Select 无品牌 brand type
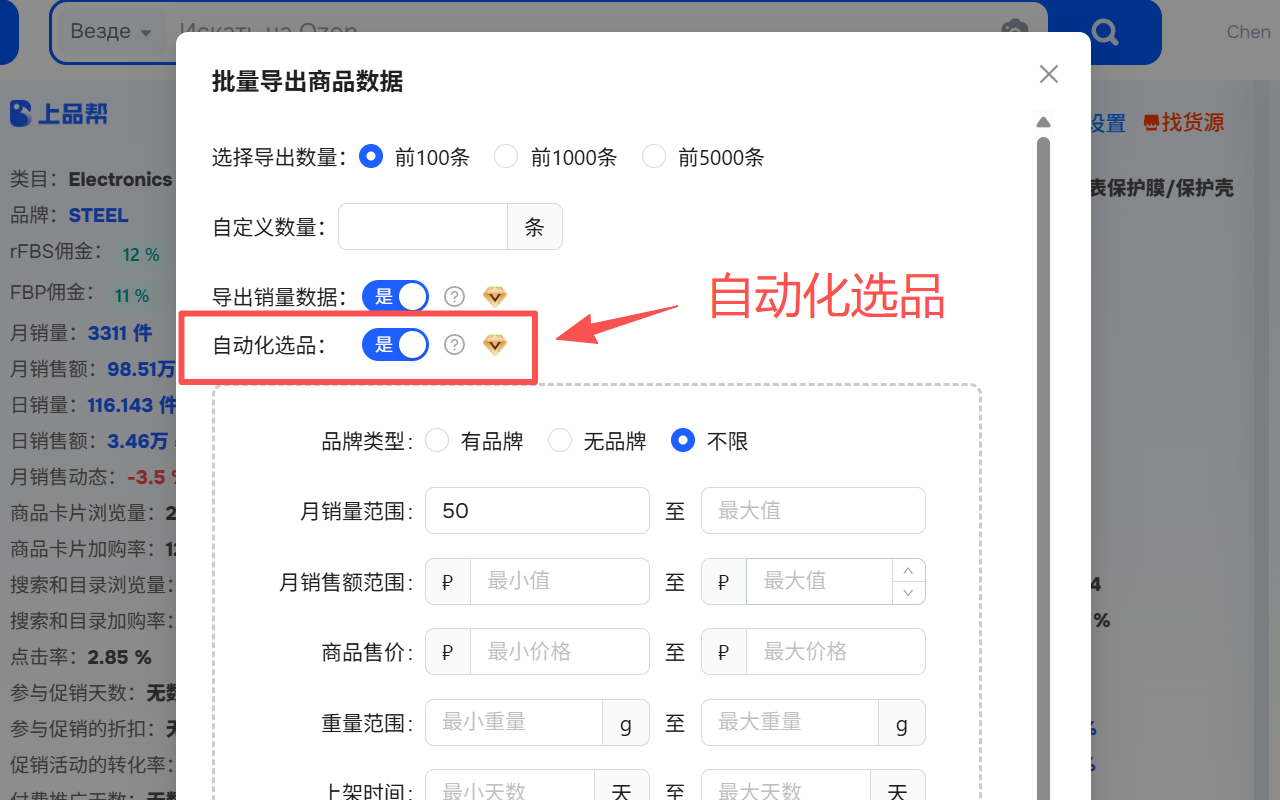 click(x=560, y=441)
